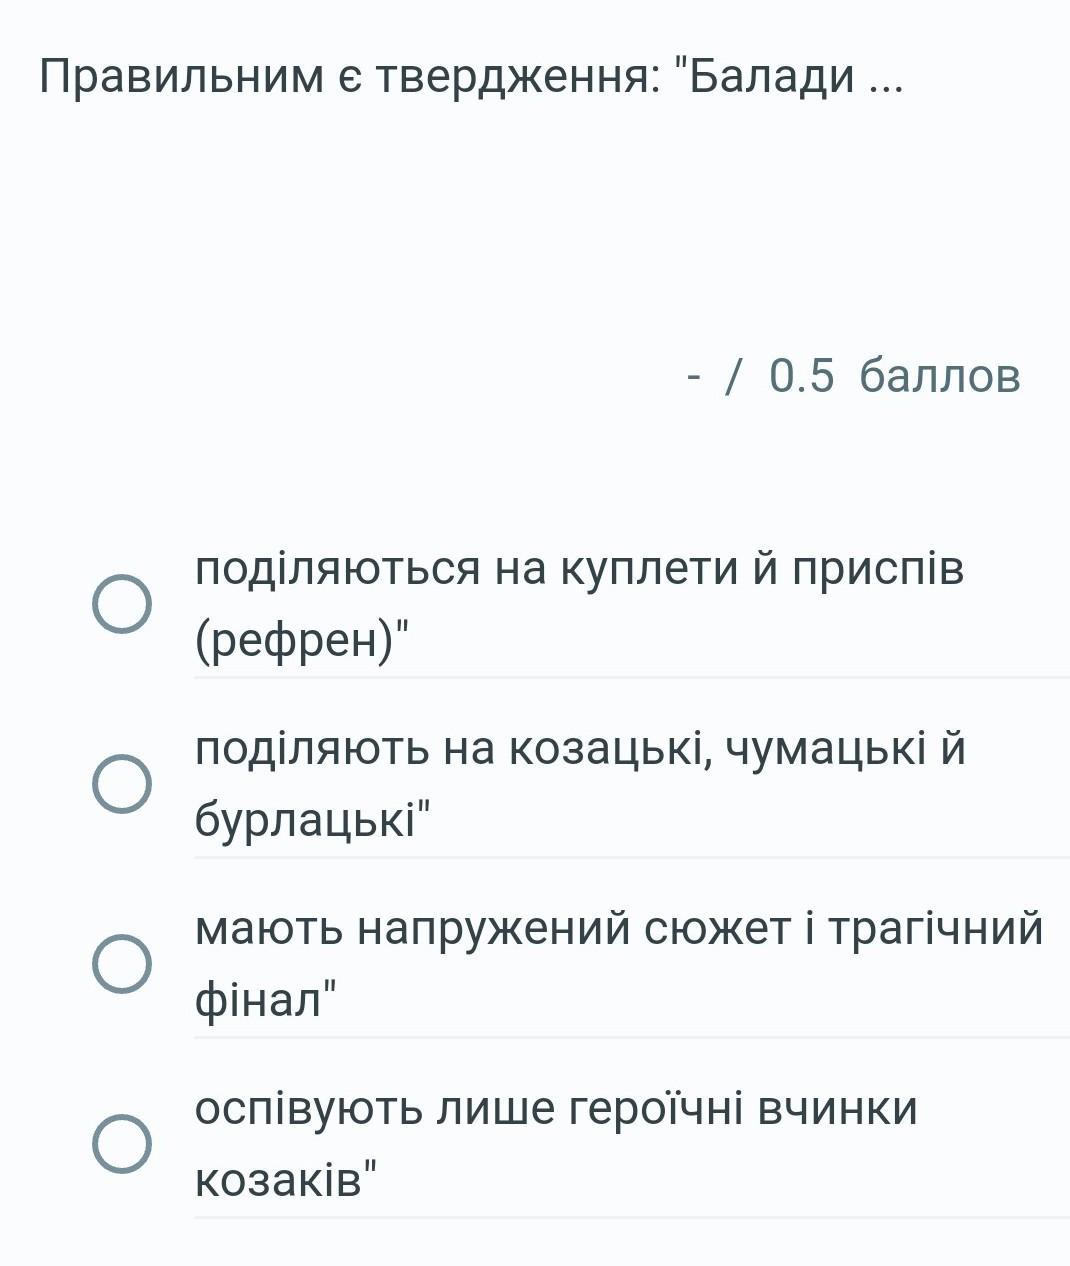Click the "0.5" points value
This screenshot has height=1266, width=1070.
tap(801, 376)
